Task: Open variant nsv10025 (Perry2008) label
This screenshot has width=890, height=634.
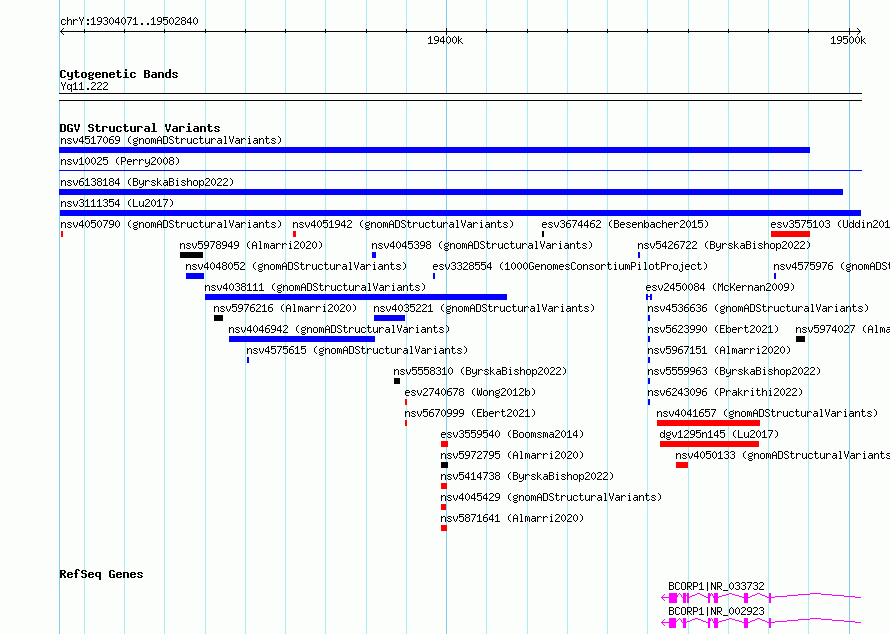Action: pyautogui.click(x=120, y=161)
